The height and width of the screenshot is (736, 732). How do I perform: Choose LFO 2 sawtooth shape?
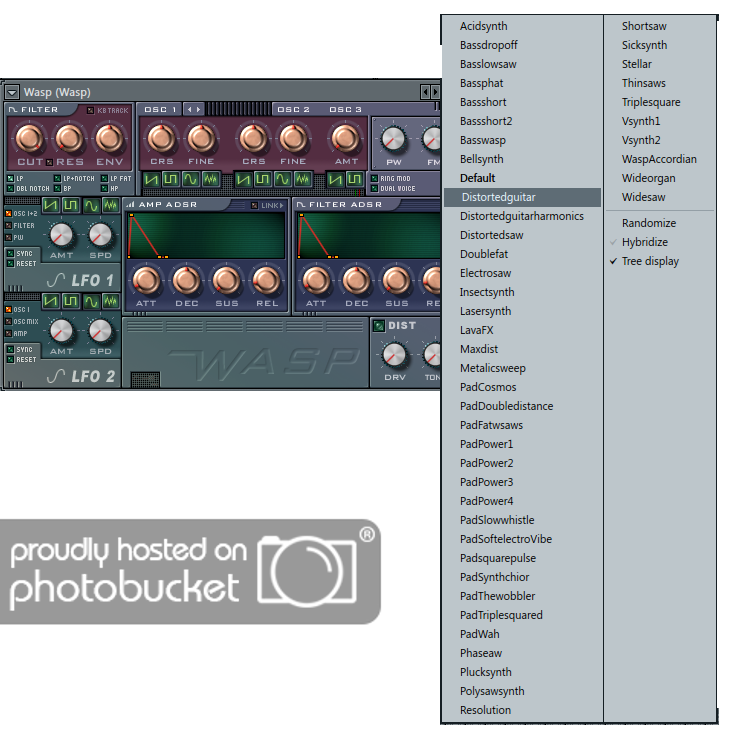(51, 301)
